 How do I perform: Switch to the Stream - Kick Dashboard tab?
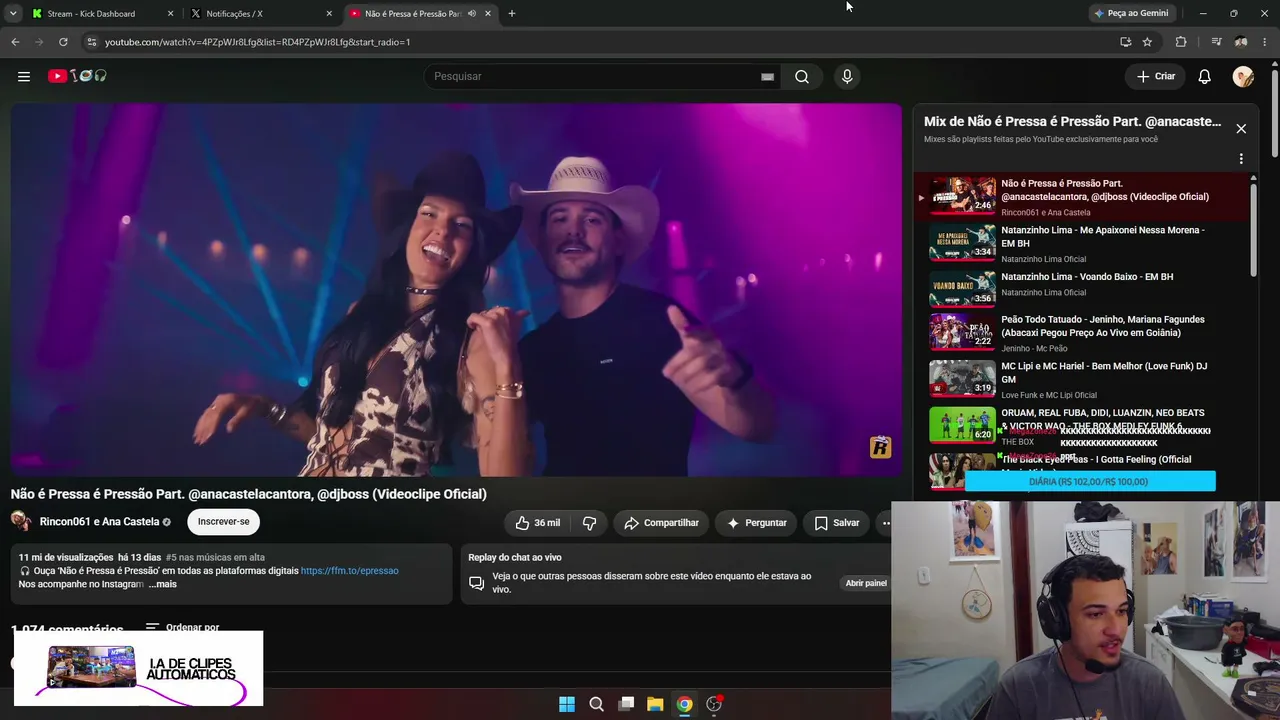91,14
